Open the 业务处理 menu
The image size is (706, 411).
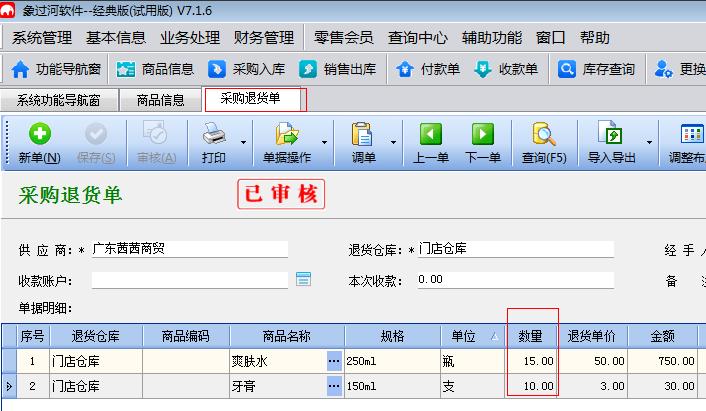click(190, 37)
